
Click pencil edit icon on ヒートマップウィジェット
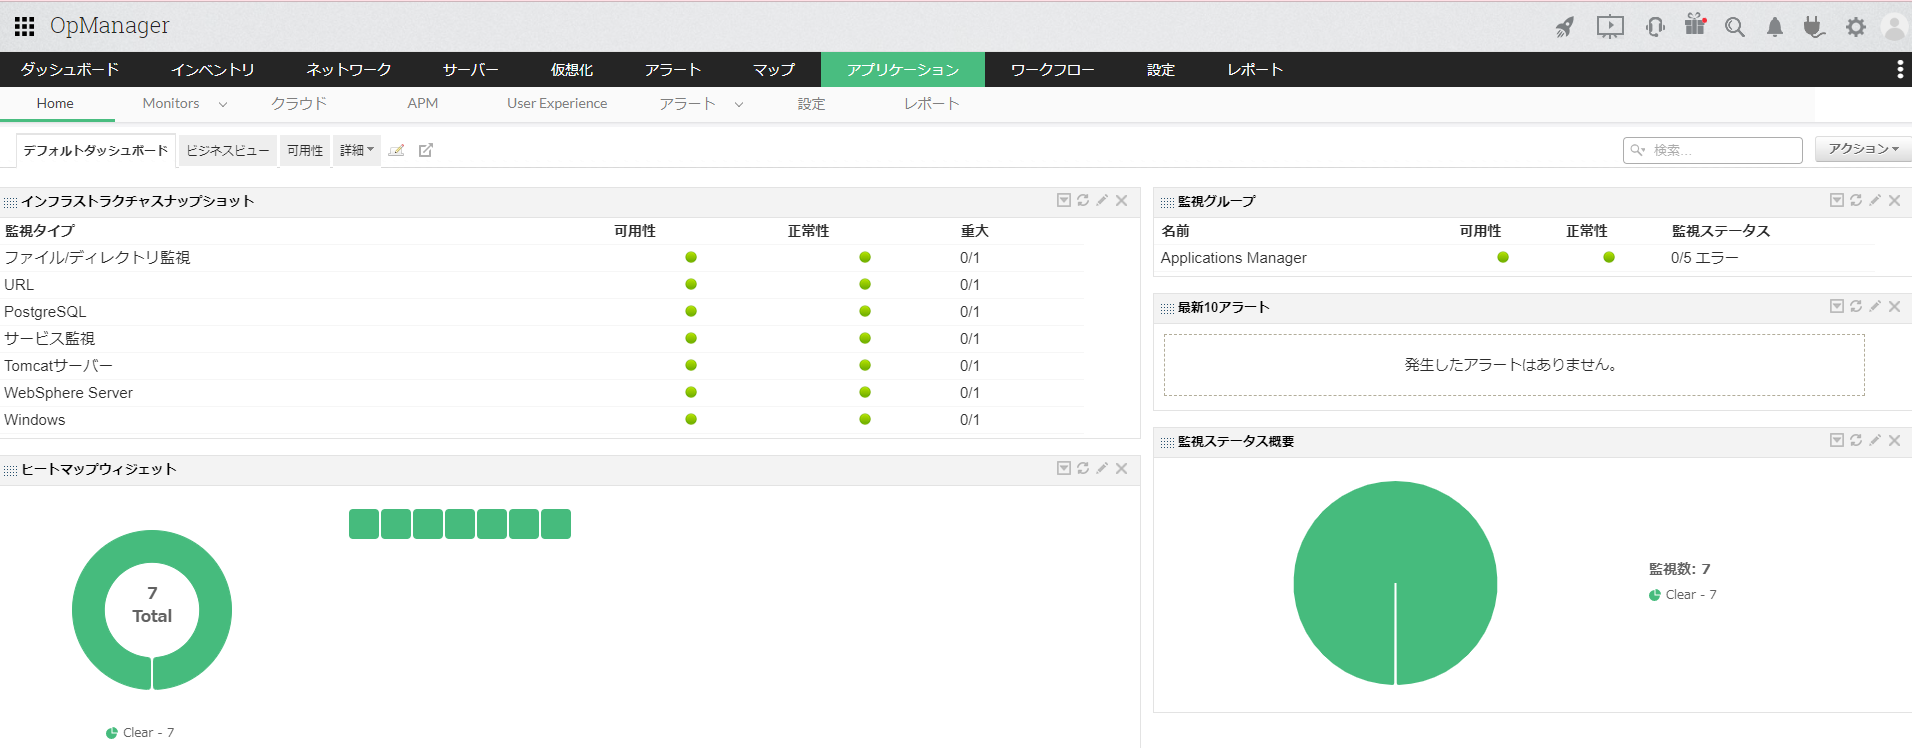[1102, 468]
